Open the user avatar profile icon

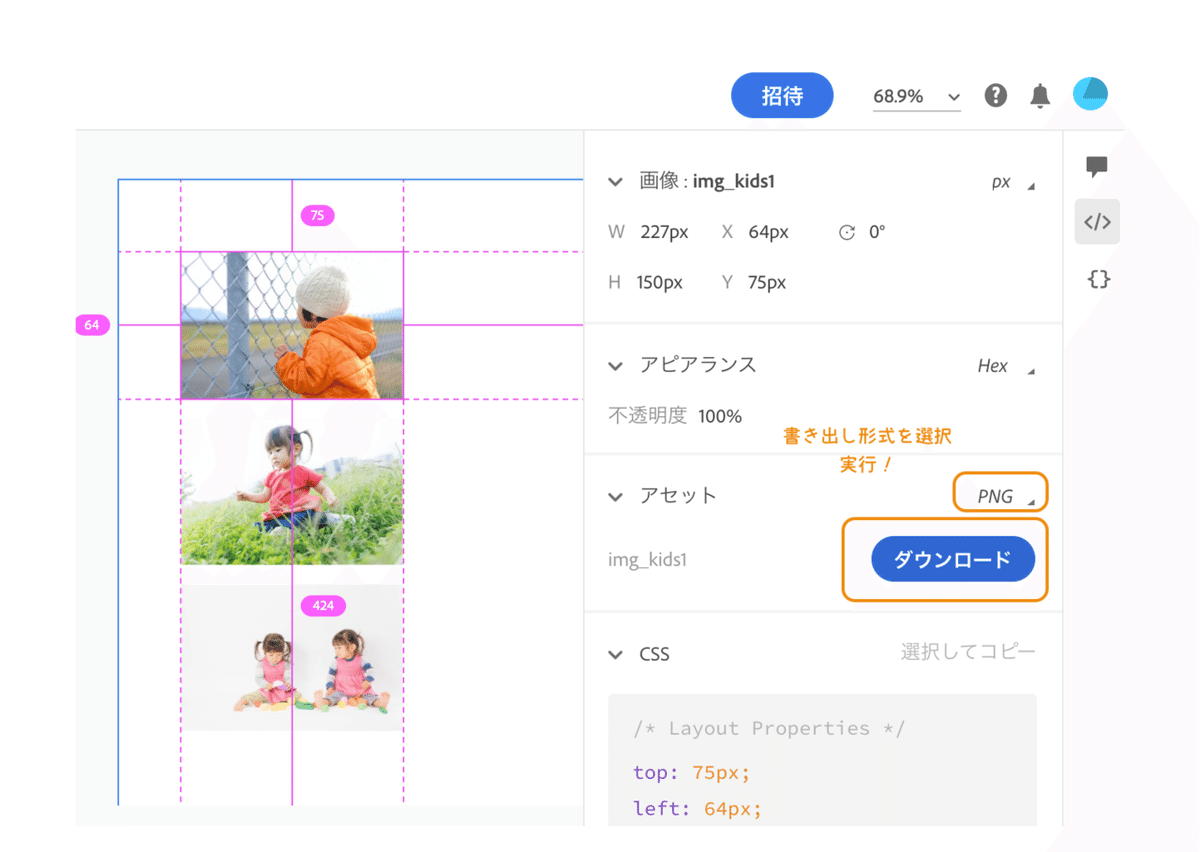[1090, 93]
